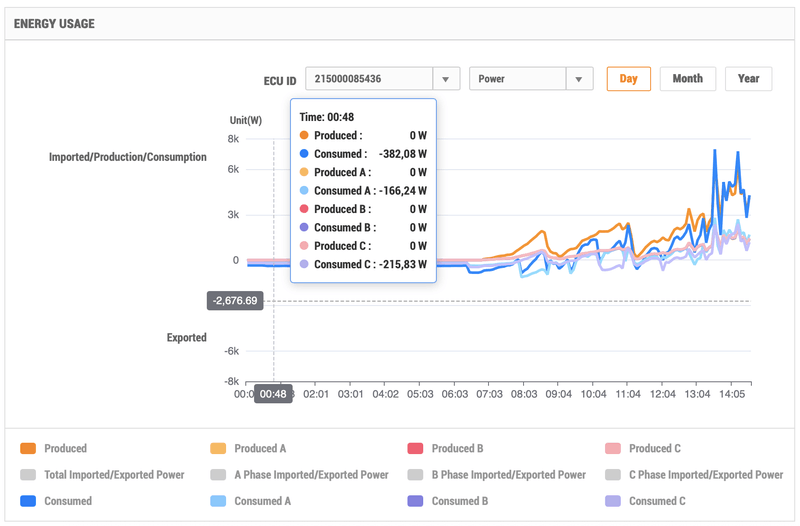Click the 00:48 time axis marker
The height and width of the screenshot is (526, 800).
273,394
